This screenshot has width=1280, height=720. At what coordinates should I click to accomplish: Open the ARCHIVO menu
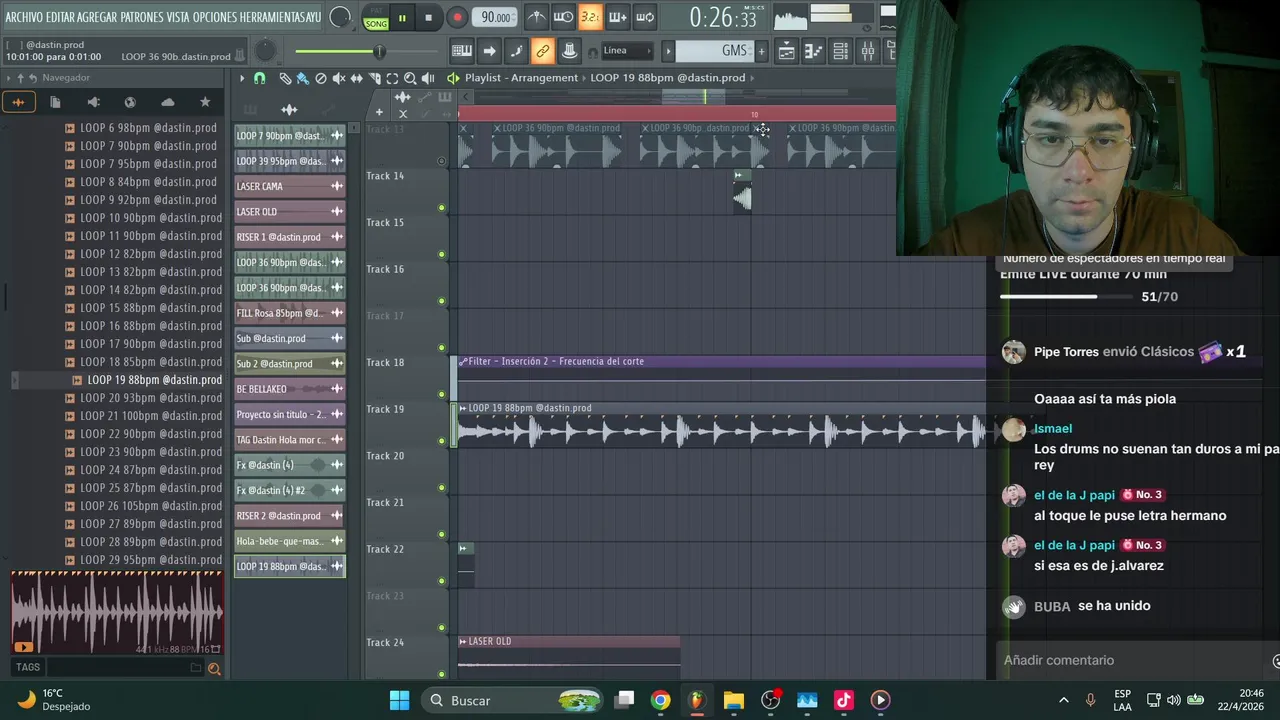24,17
